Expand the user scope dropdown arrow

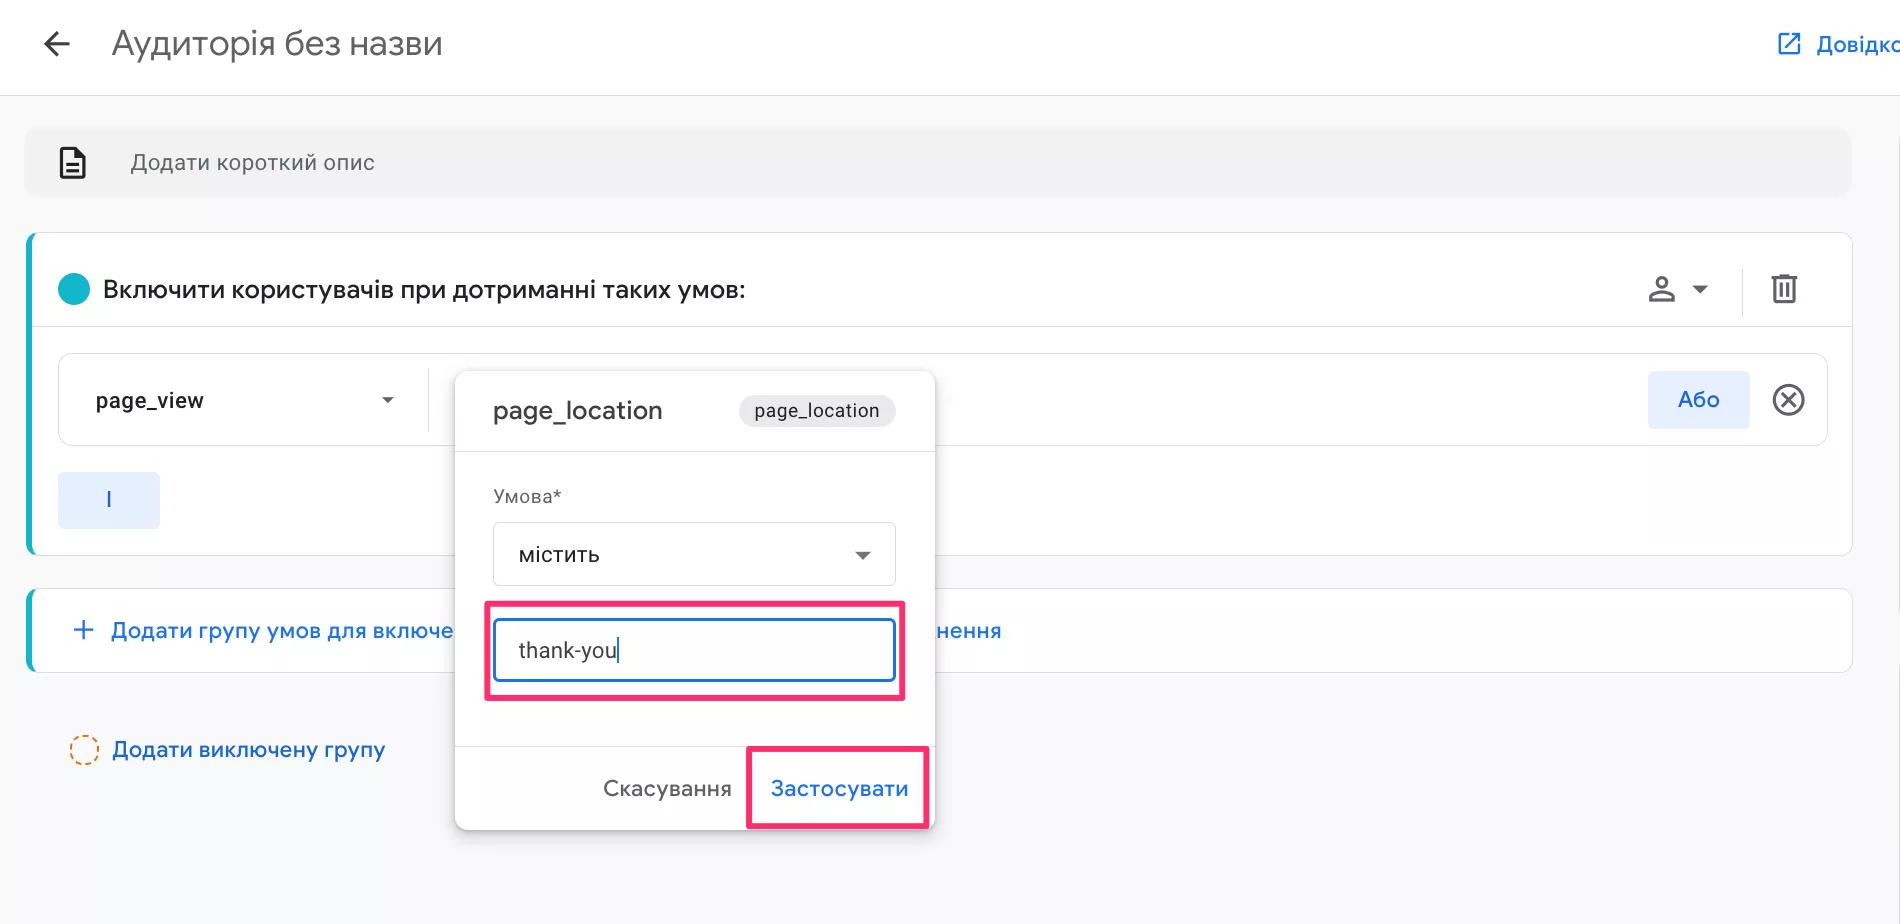coord(1700,289)
